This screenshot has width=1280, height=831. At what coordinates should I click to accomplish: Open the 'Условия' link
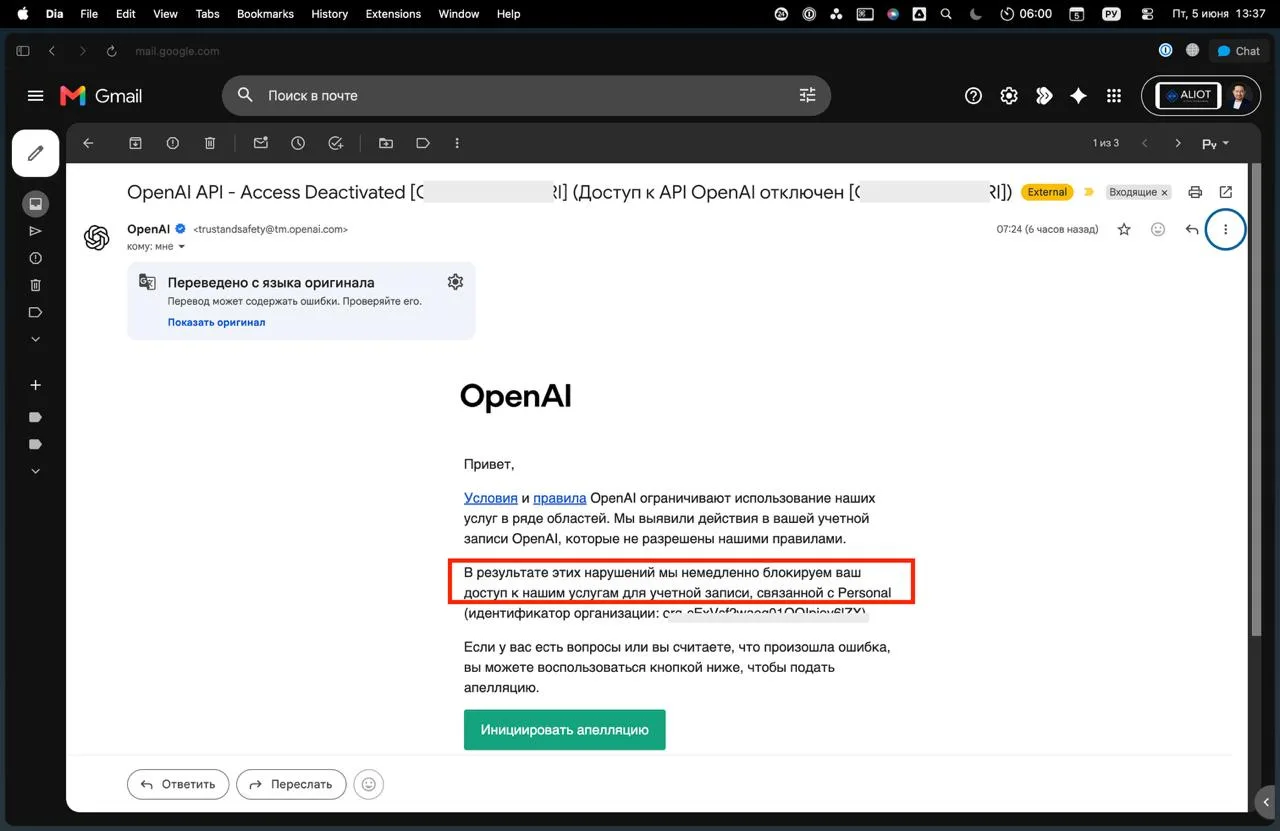coord(490,498)
